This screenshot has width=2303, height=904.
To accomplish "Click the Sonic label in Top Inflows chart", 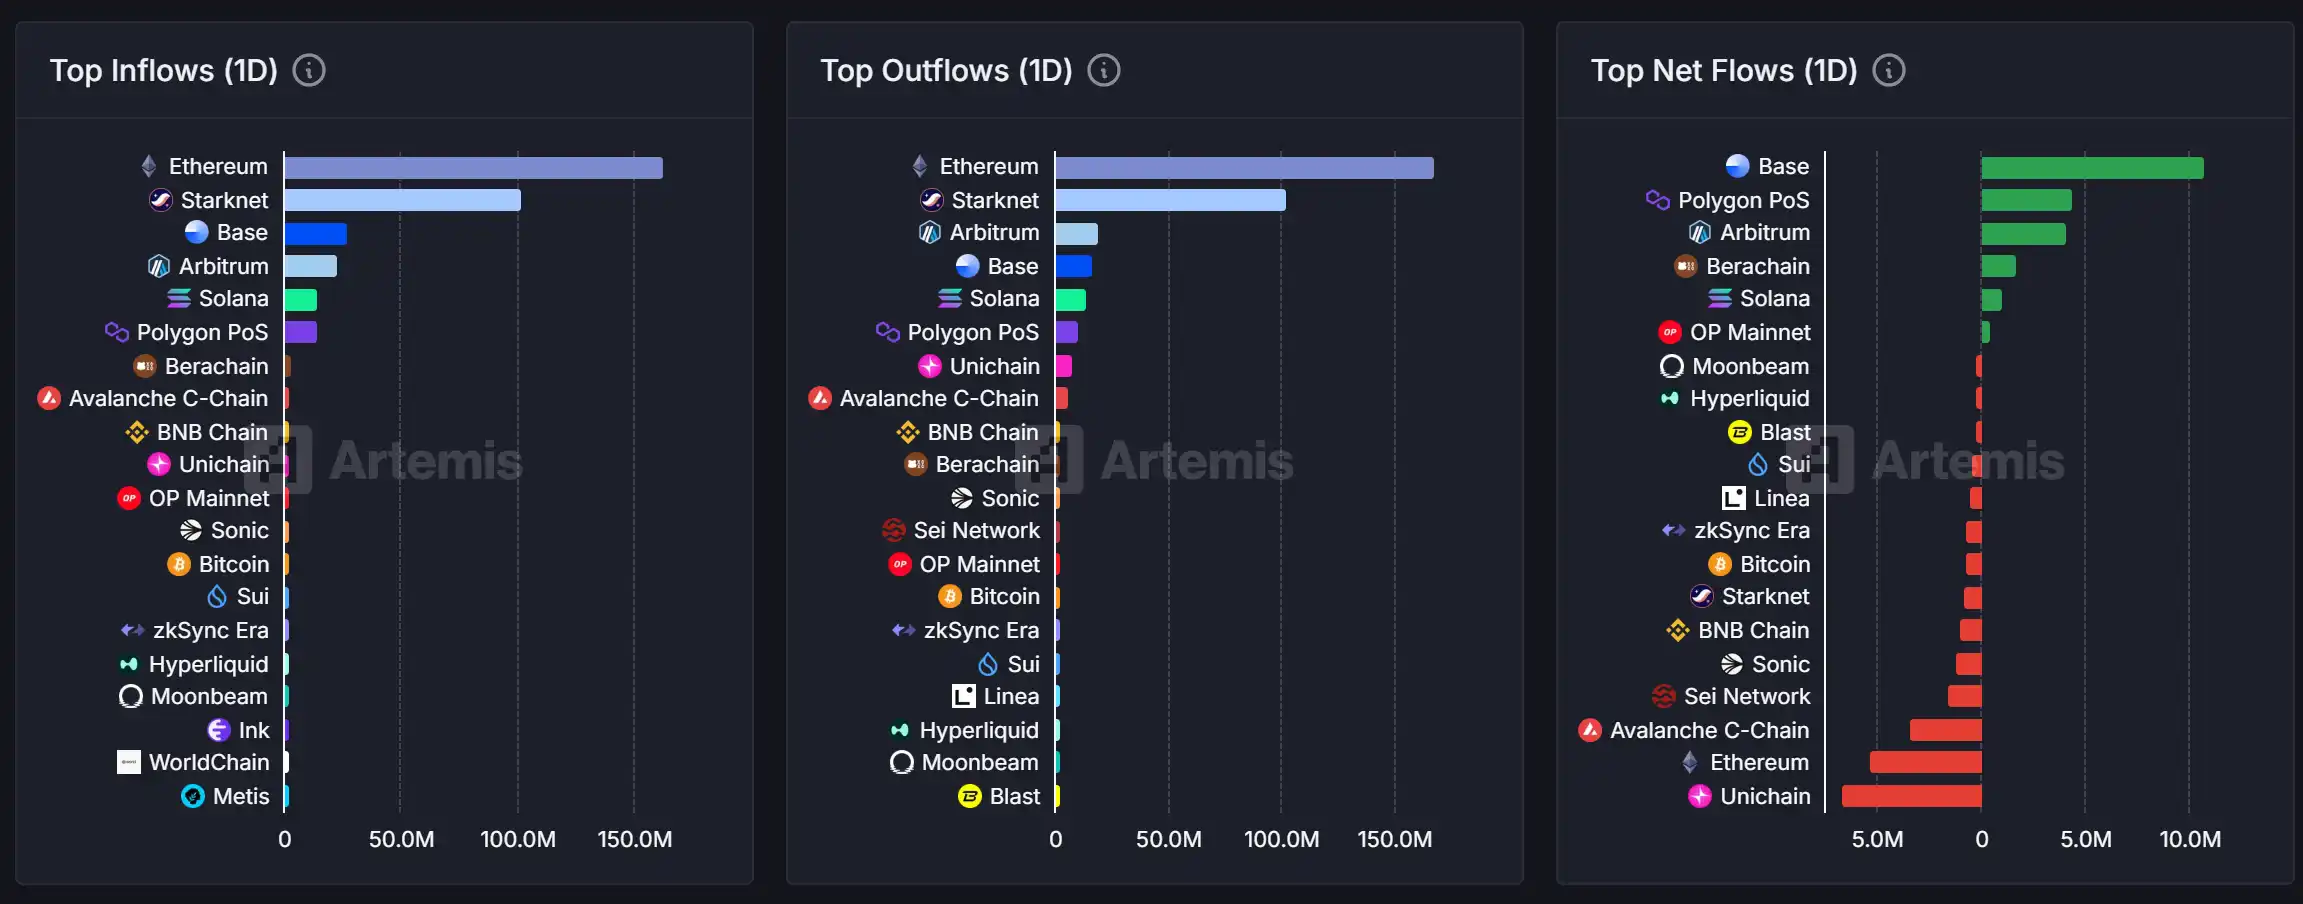I will click(240, 530).
